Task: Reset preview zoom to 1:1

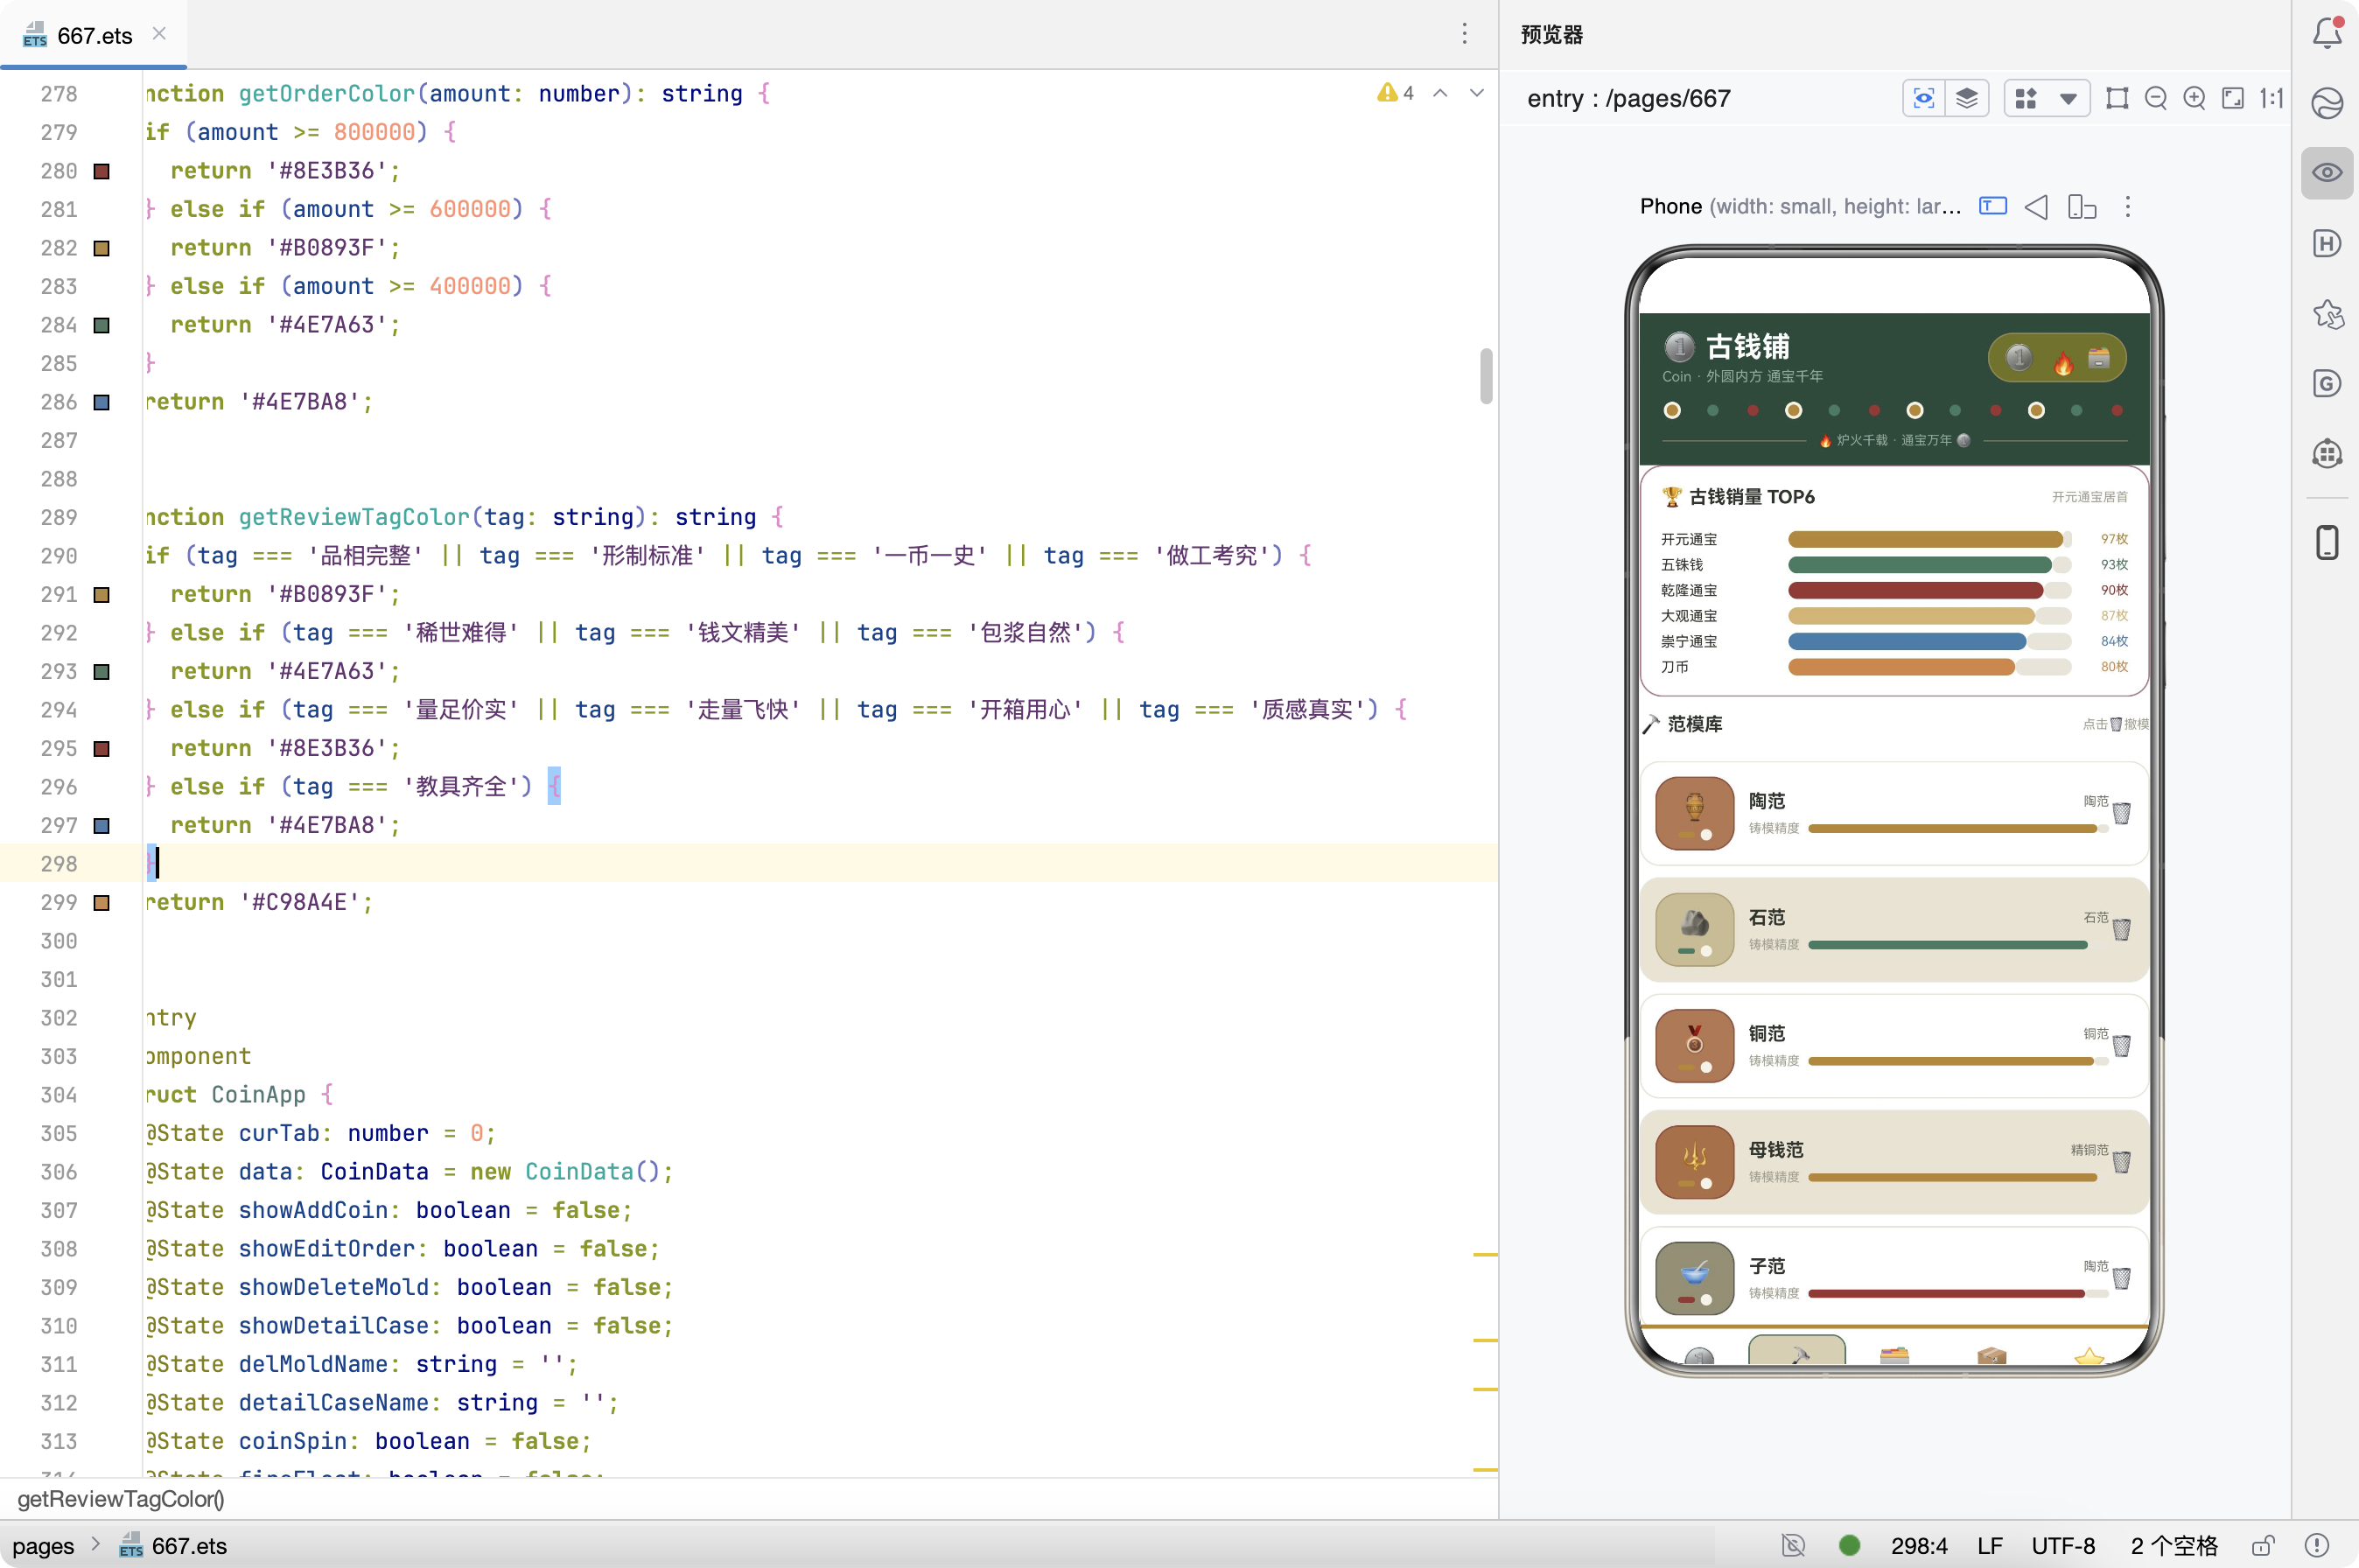Action: 2271,98
